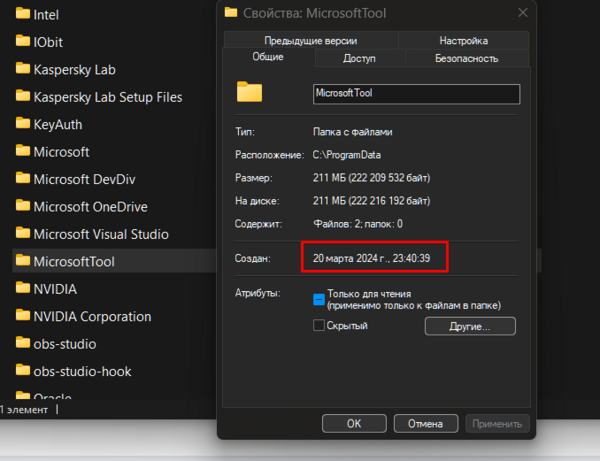Switch to the 'Безопасность' tab
This screenshot has height=461, width=600.
[x=466, y=59]
